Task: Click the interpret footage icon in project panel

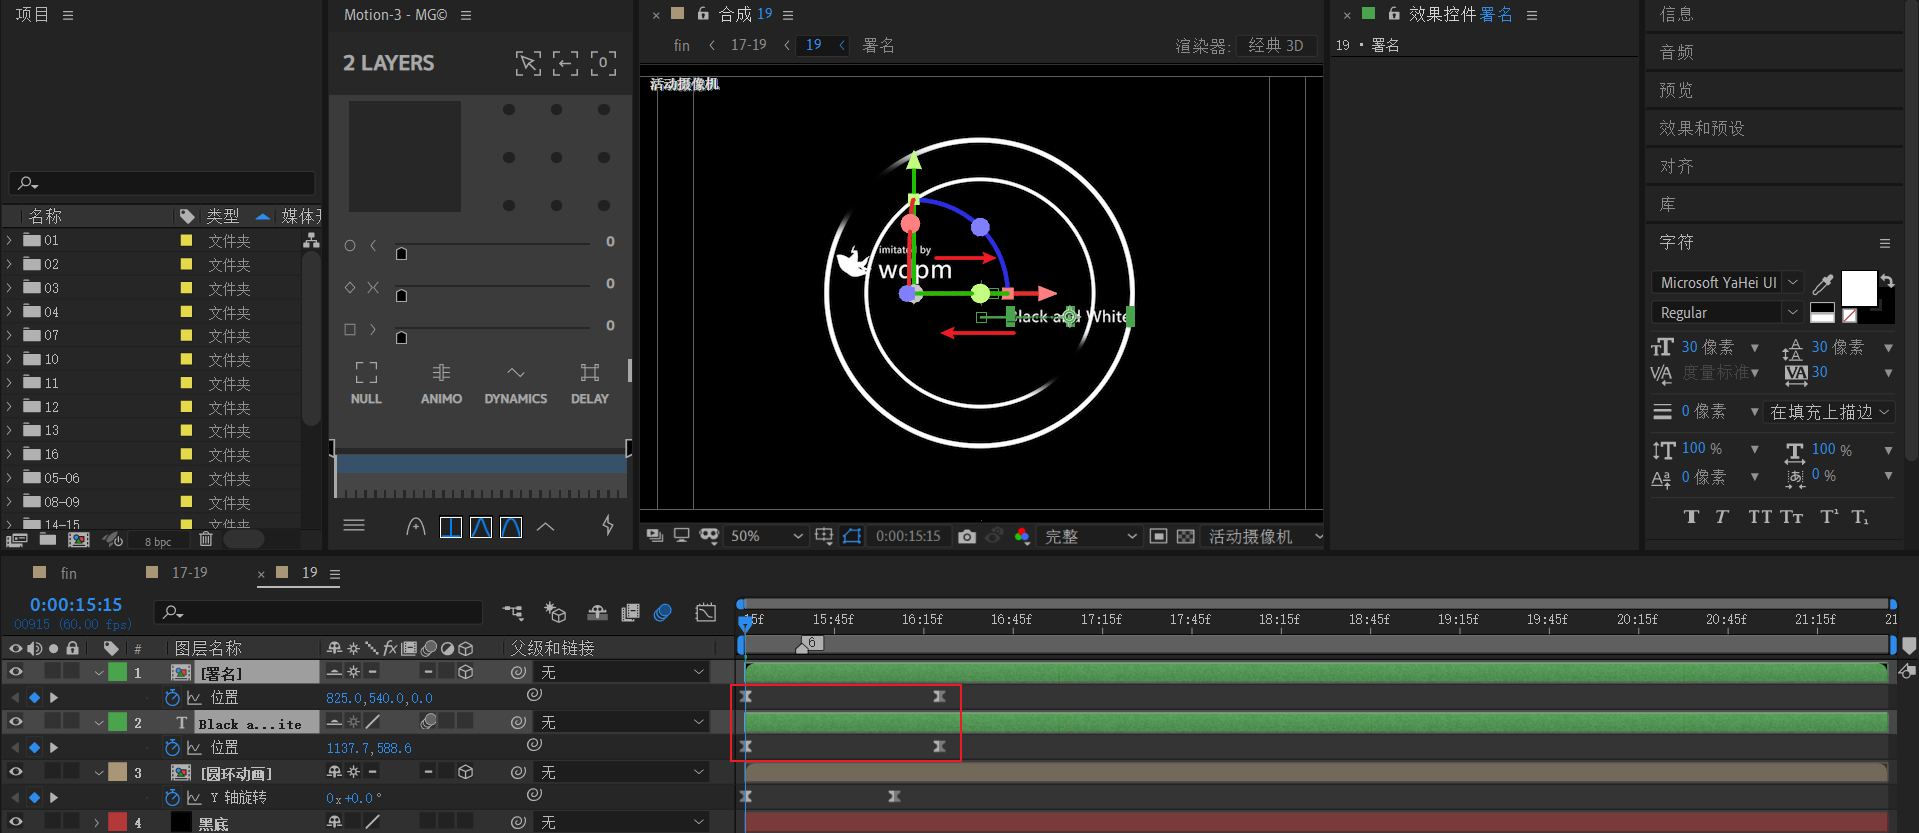Action: coord(16,539)
